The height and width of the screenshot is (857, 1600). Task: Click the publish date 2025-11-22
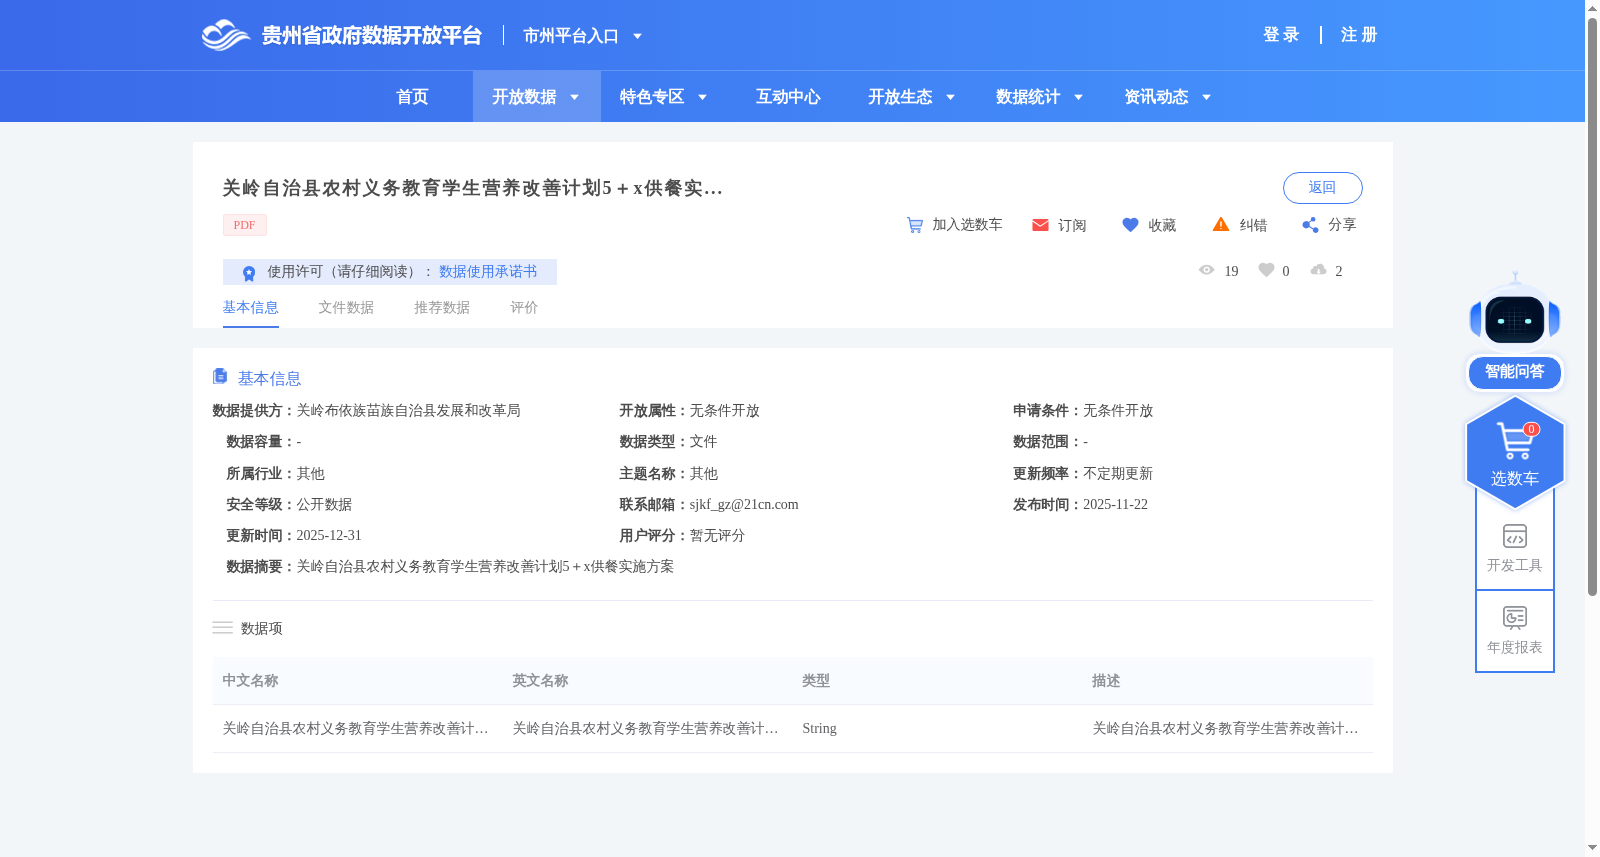pos(1115,505)
